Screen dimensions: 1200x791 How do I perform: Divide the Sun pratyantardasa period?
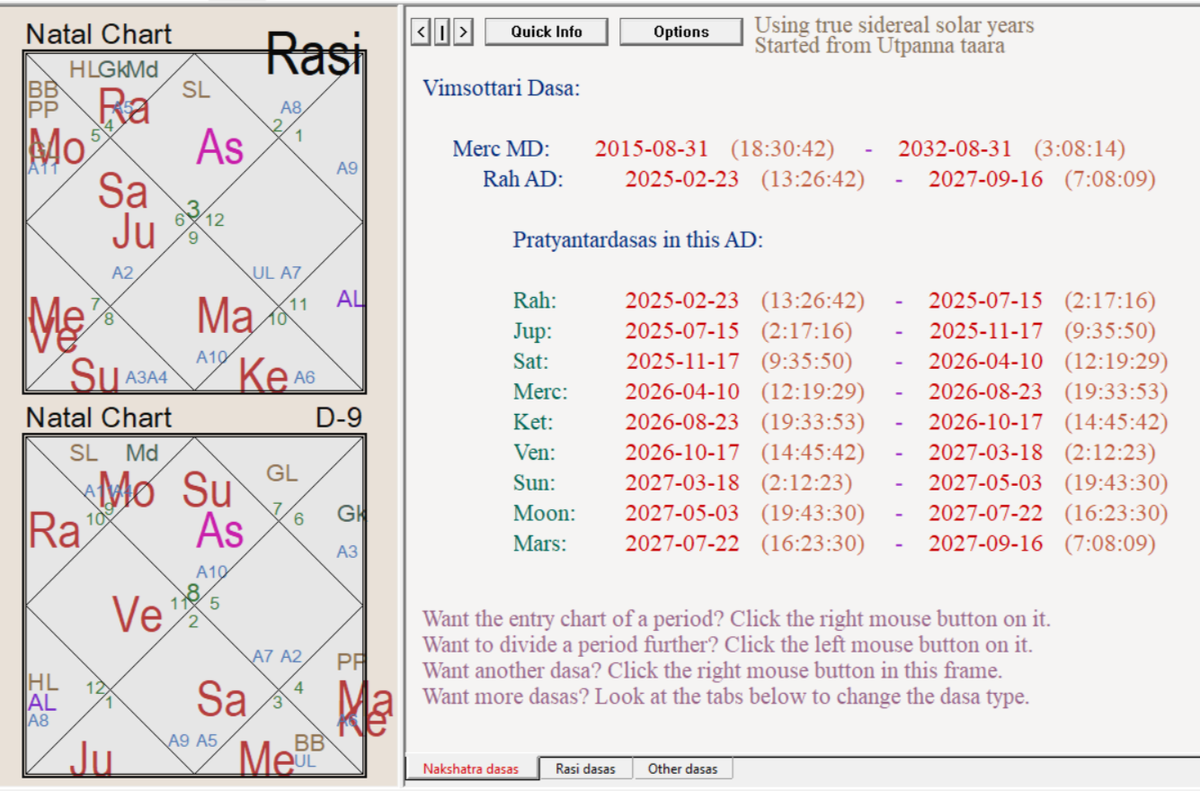(x=840, y=483)
